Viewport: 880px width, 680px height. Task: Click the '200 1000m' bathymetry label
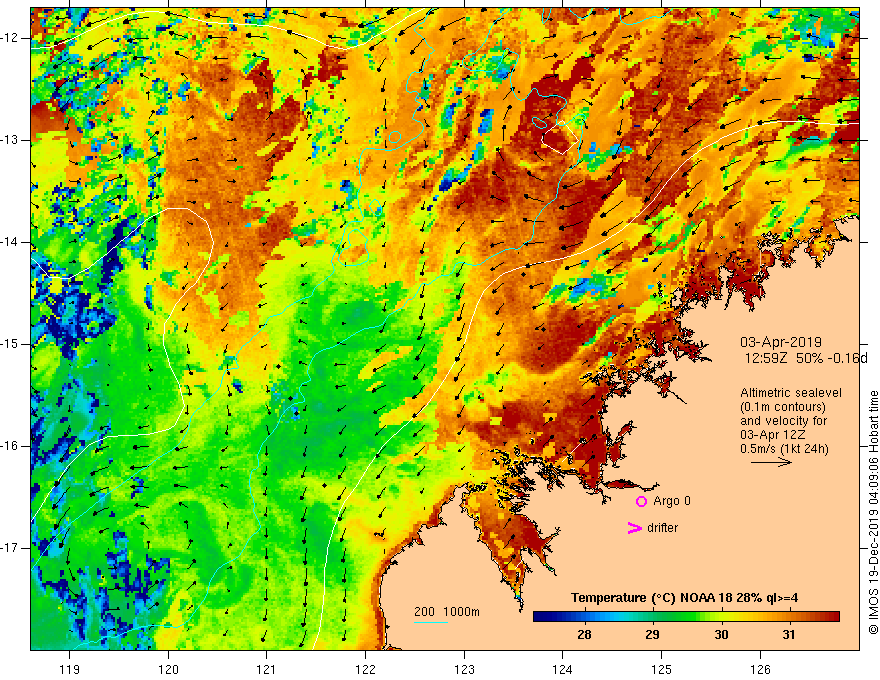447,612
